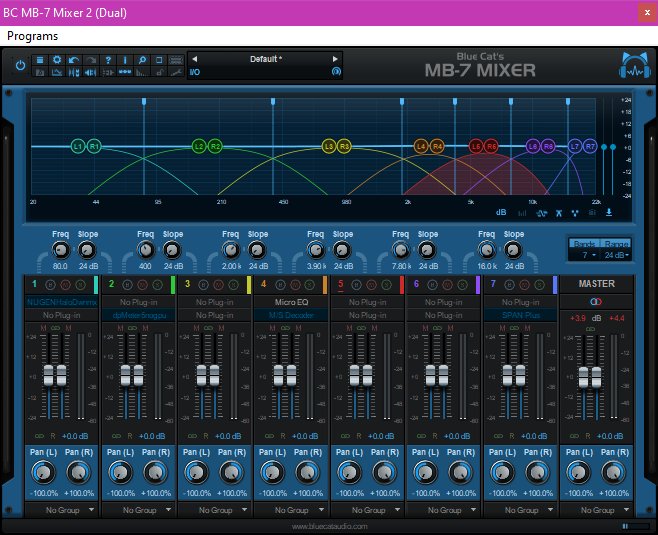This screenshot has height=535, width=658.
Task: Select the R5 band node in graph
Action: coord(491,146)
